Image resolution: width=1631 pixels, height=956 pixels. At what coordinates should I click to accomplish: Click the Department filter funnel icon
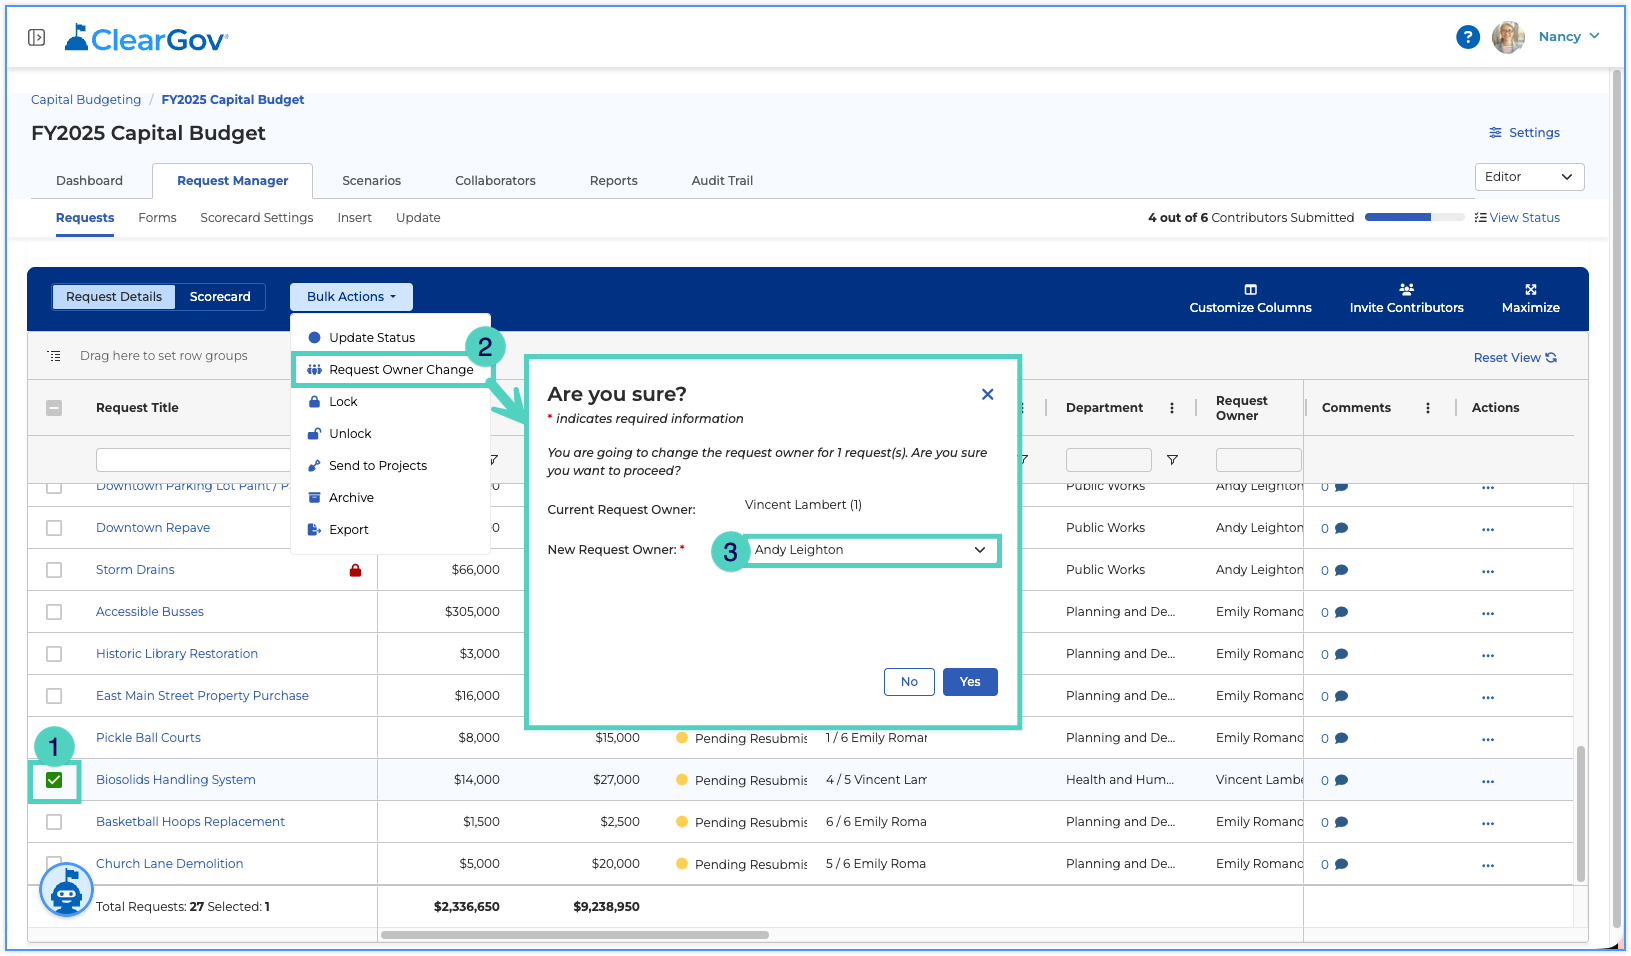1172,460
